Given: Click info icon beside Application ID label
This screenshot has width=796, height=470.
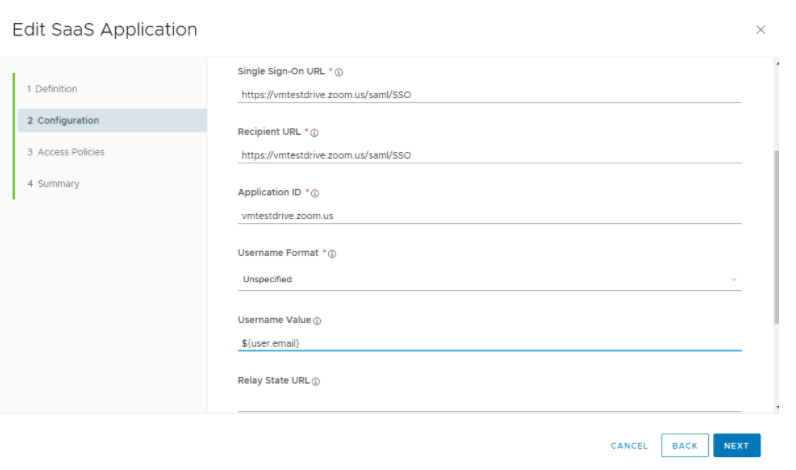Looking at the screenshot, I should point(315,193).
